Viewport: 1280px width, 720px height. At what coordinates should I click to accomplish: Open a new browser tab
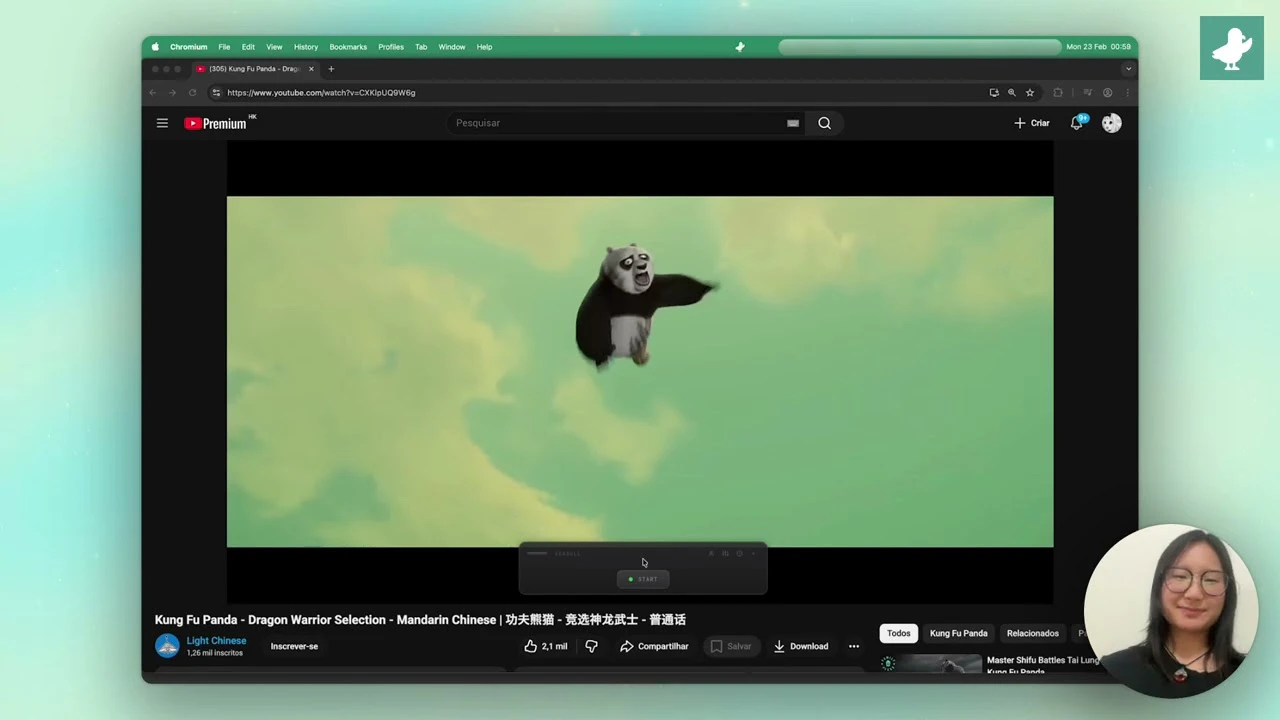[331, 69]
